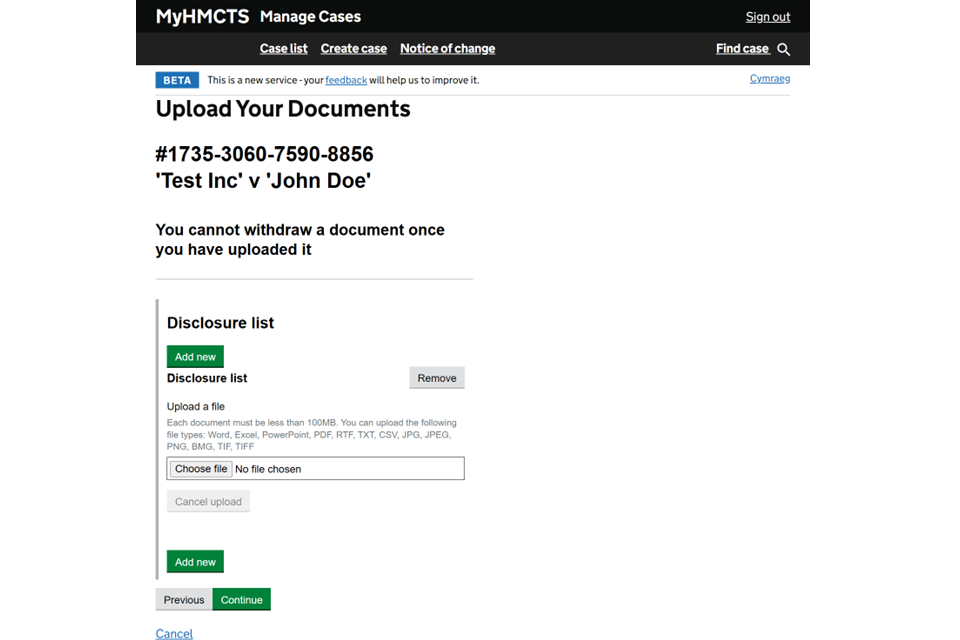Sign out of the service
Screen dimensions: 960x640
pos(767,17)
